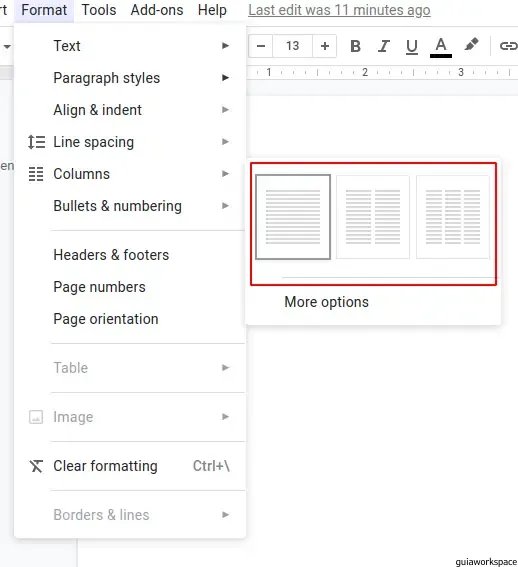Open the text color picker
The height and width of the screenshot is (567, 518).
click(x=441, y=47)
